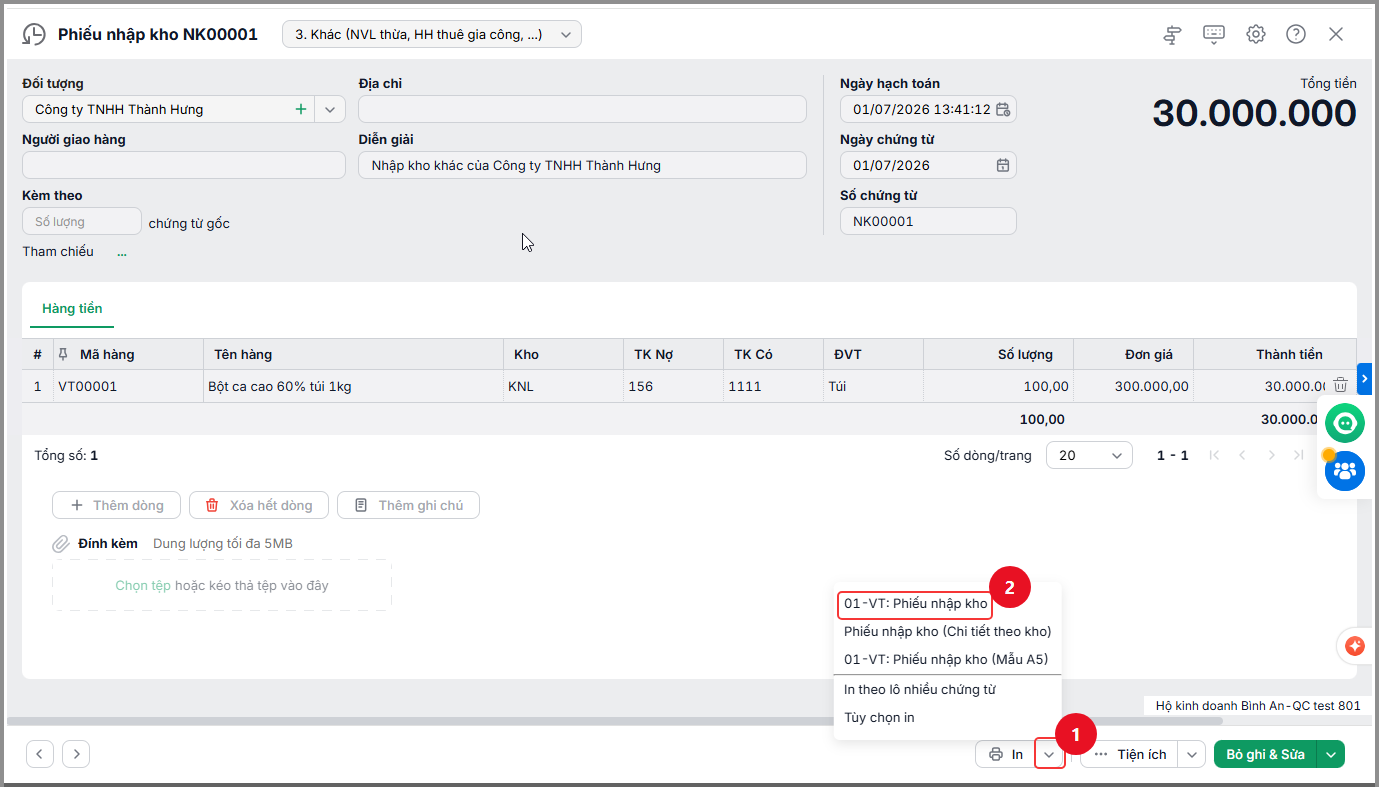Open the voucher type dropdown 3. Khác
Viewport: 1379px width, 787px height.
point(432,34)
